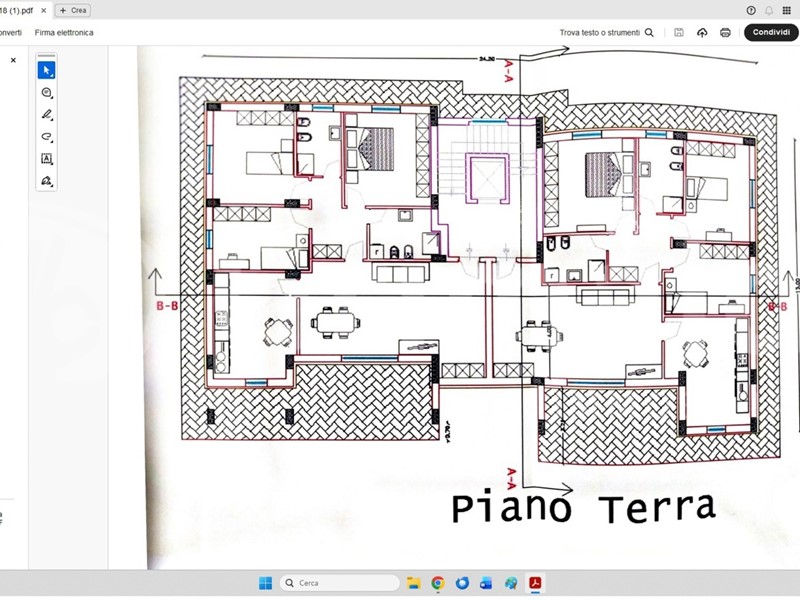Print the document using the printer icon
Screen dimensions: 800x600
pyautogui.click(x=725, y=32)
